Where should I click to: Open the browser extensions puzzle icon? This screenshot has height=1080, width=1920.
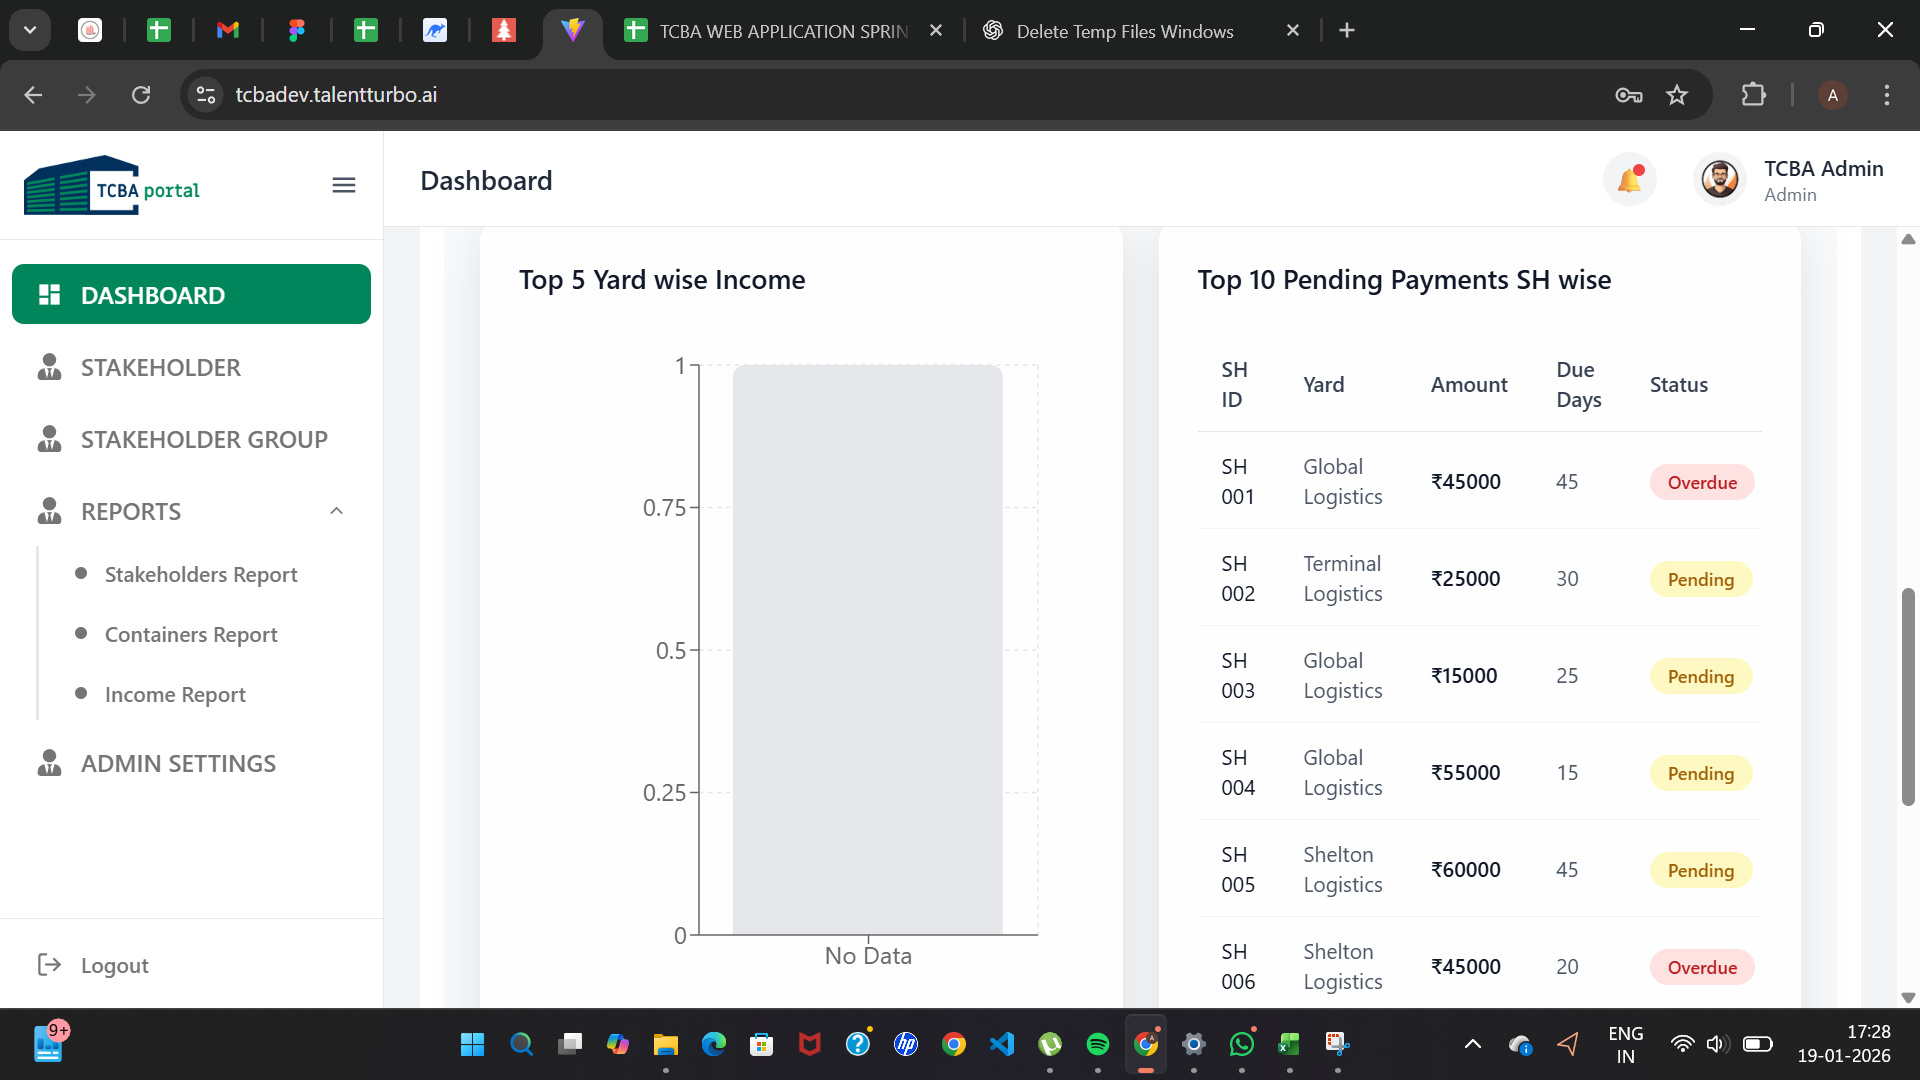(1753, 95)
